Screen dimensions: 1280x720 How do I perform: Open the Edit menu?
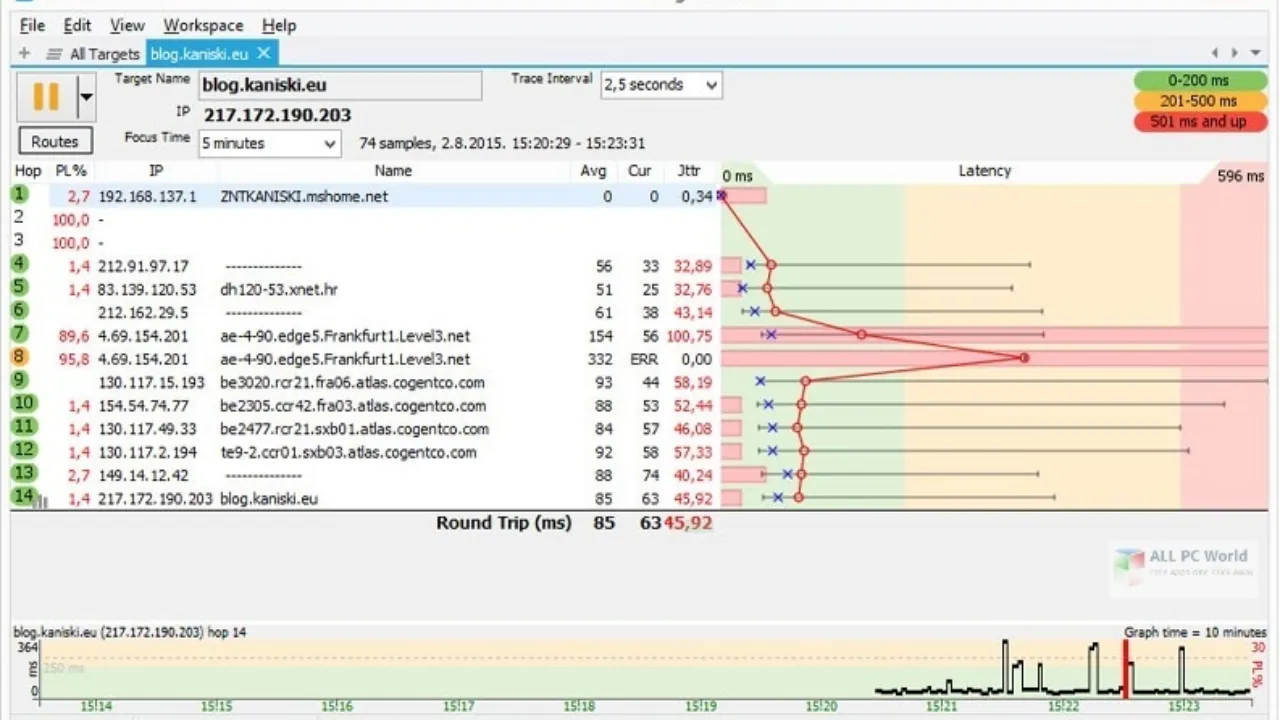[77, 25]
